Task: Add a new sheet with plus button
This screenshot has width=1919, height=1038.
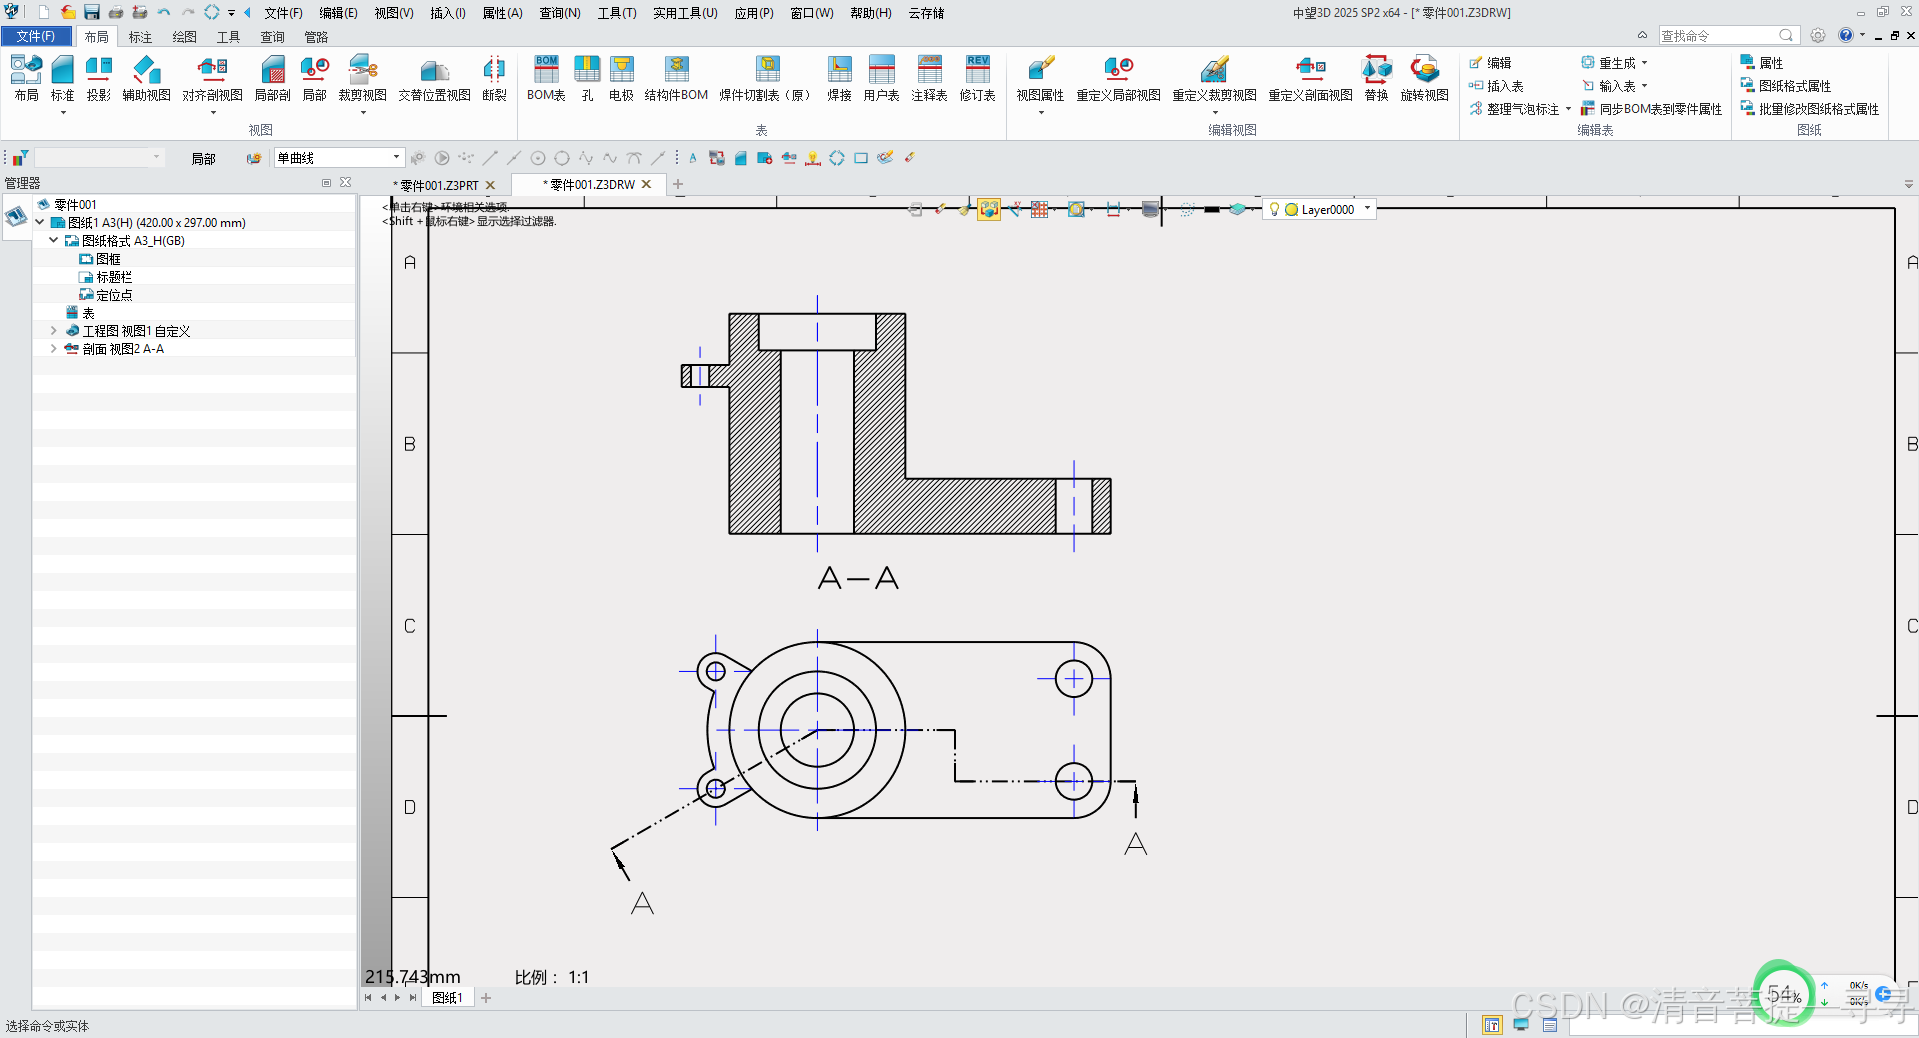Action: tap(486, 997)
